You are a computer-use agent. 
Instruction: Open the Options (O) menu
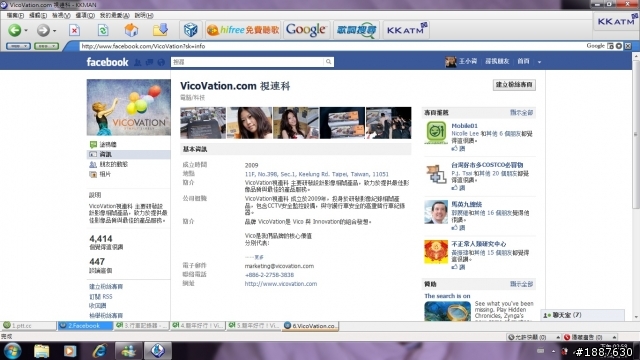pos(85,16)
